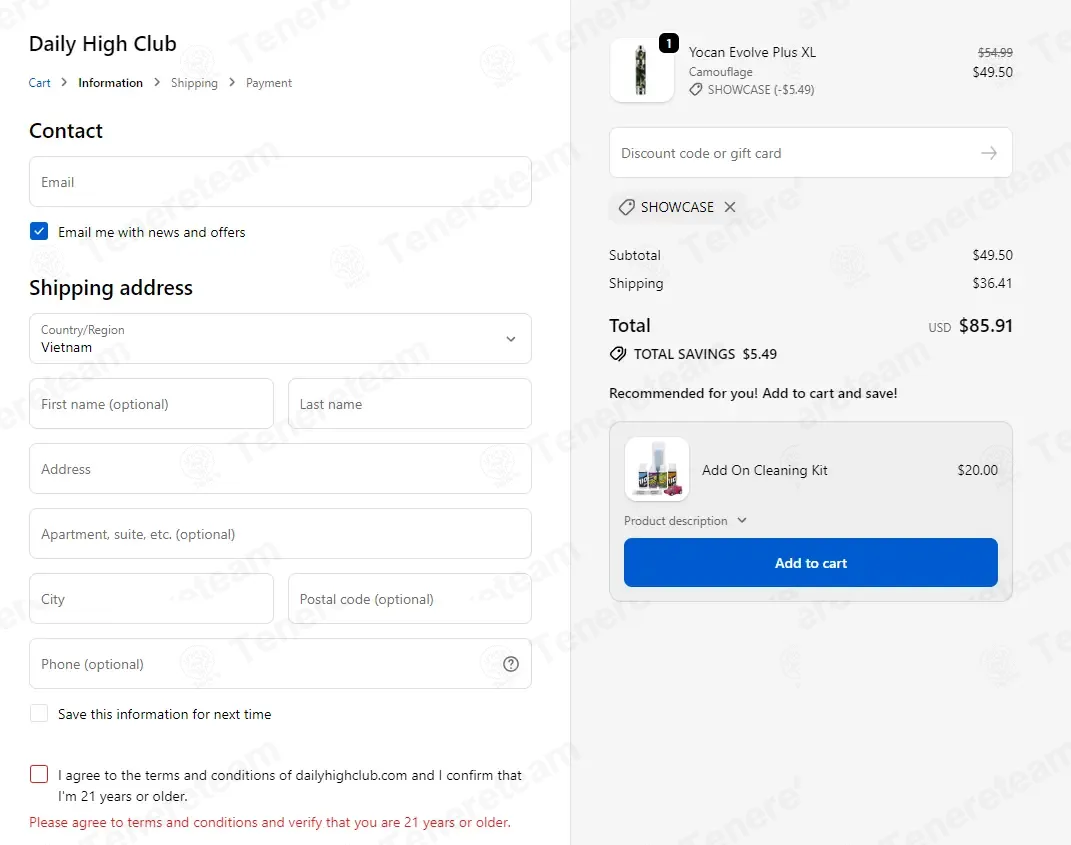Click the Discount code or gift card field
Image resolution: width=1071 pixels, height=845 pixels.
(792, 153)
